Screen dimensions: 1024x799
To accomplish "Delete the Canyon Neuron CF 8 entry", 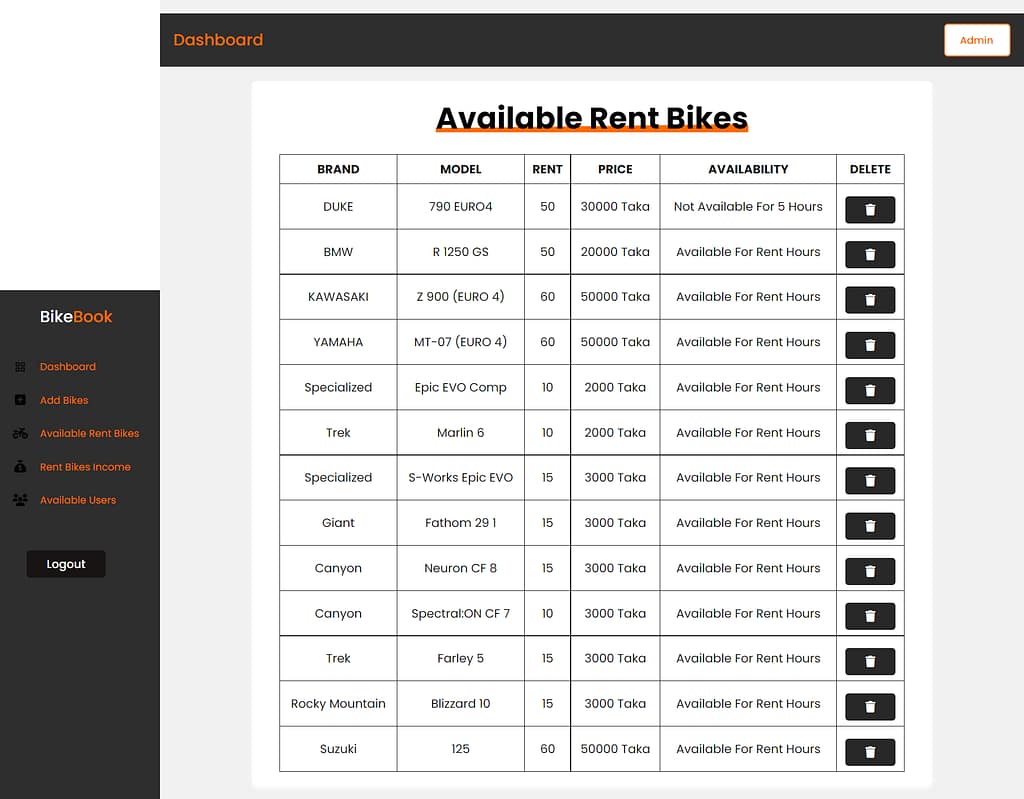I will pos(869,571).
